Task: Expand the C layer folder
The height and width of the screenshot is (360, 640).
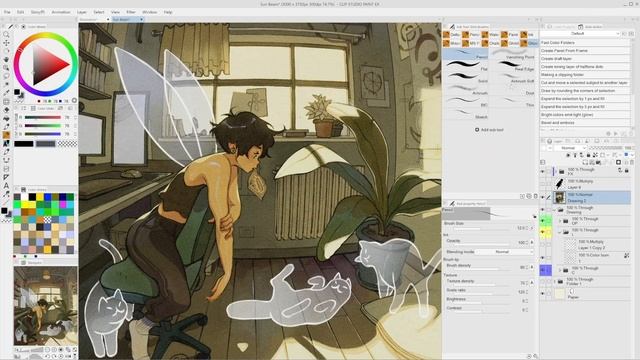Action: (x=560, y=270)
